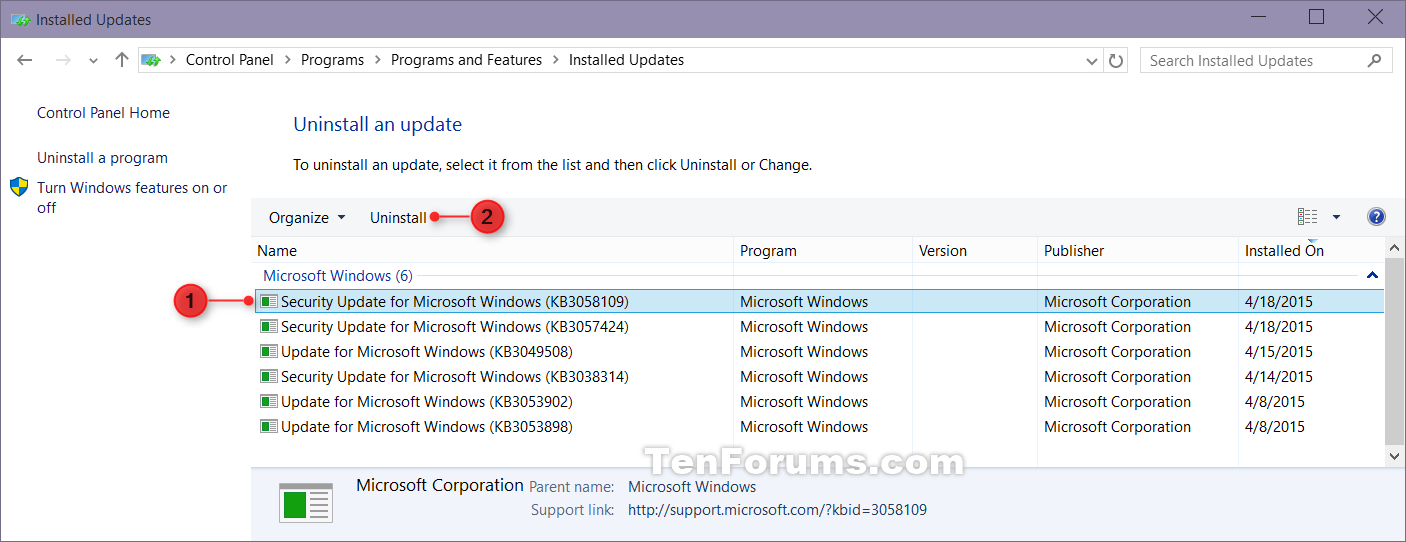The height and width of the screenshot is (542, 1406).
Task: Click the icon of update KB3053898
Action: (x=268, y=426)
